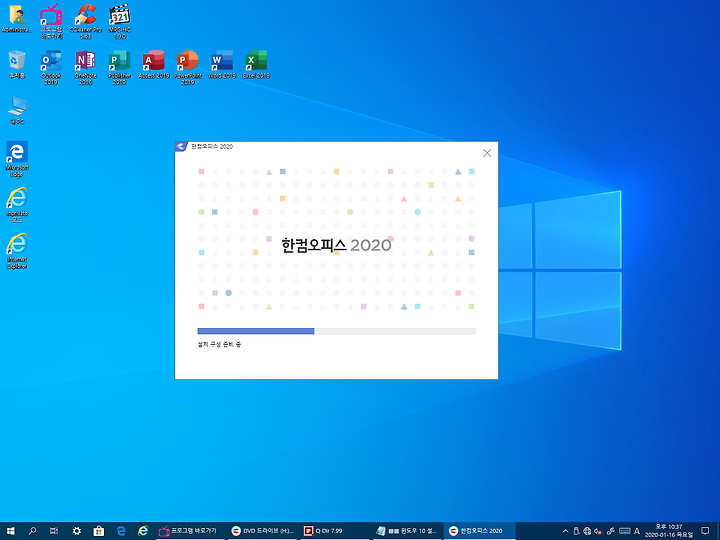This screenshot has width=720, height=540.
Task: Open the taskbar search magnifier
Action: pos(32,531)
